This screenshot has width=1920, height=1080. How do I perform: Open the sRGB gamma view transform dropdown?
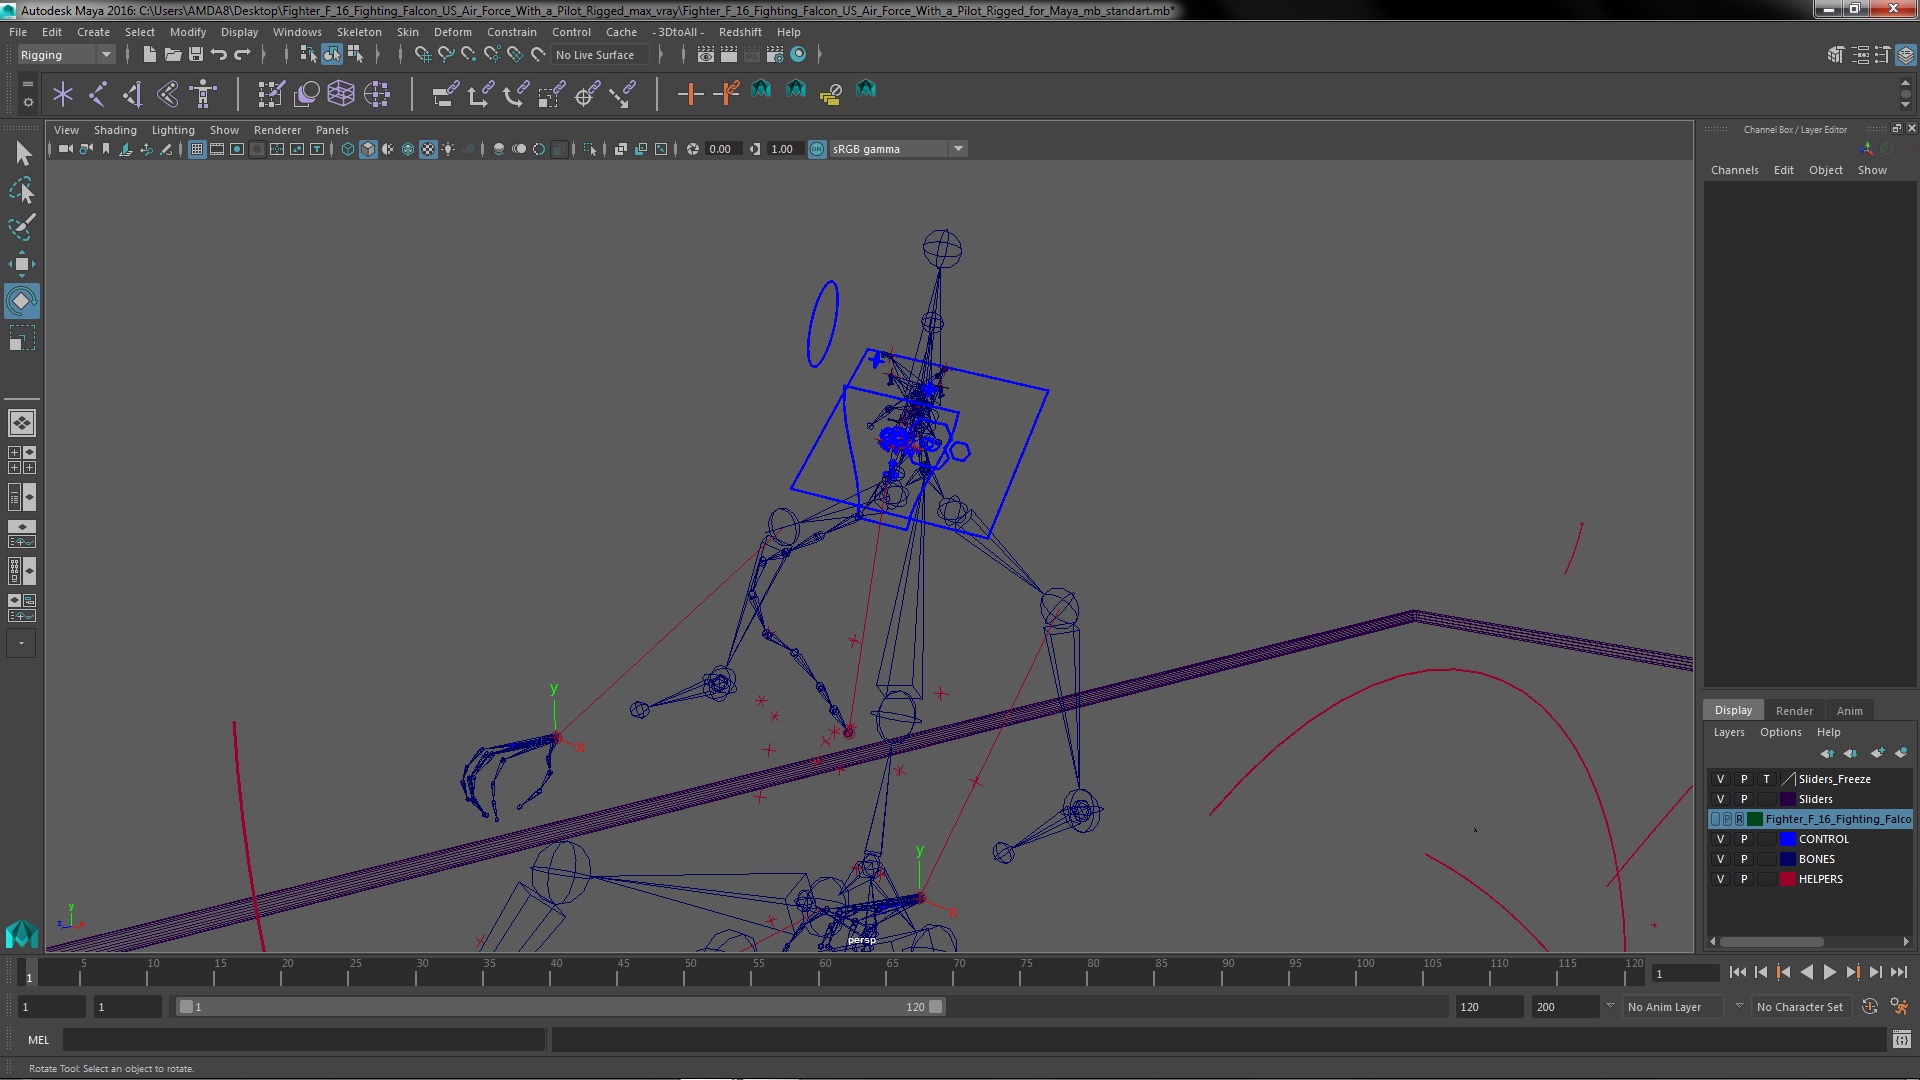coord(898,149)
